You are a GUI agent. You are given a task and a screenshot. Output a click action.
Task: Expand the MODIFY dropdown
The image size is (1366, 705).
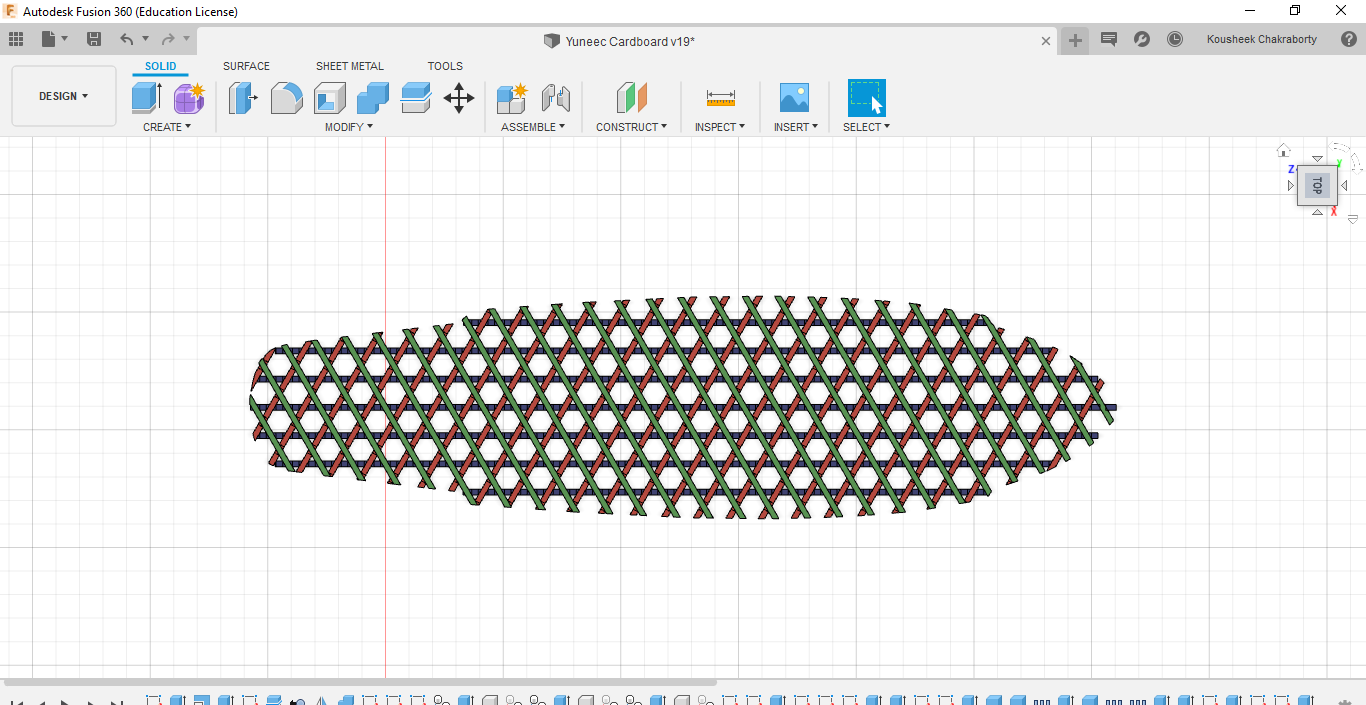click(348, 127)
